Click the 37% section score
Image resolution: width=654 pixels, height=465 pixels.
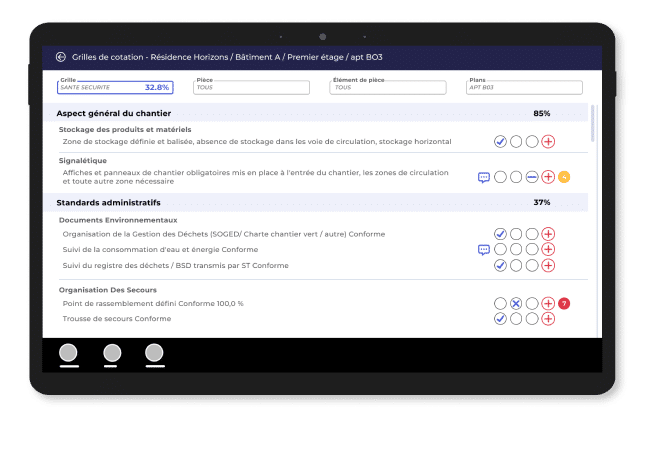tap(541, 202)
